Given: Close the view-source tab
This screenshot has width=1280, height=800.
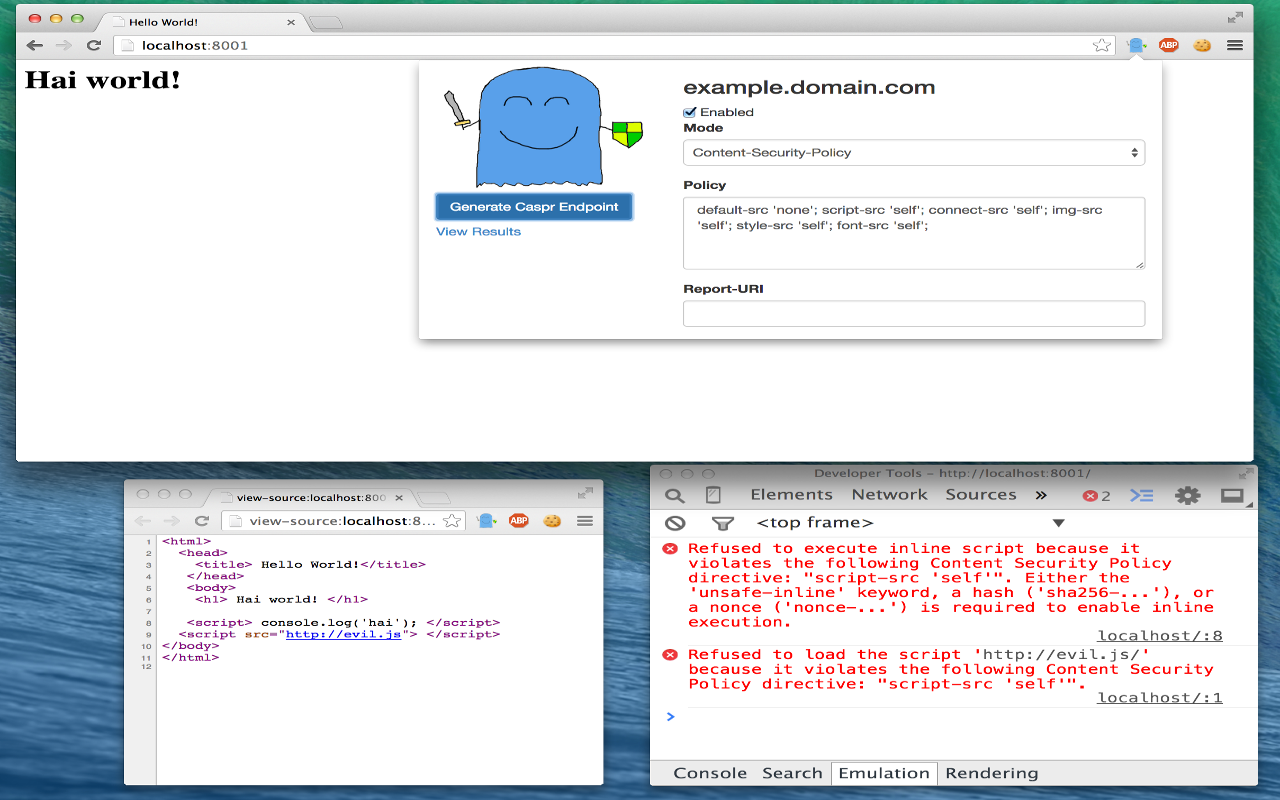Looking at the screenshot, I should pyautogui.click(x=400, y=497).
